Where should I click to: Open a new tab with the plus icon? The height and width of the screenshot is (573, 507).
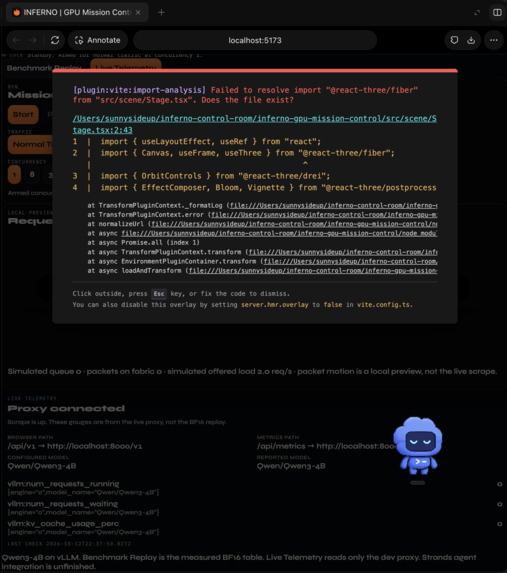161,12
